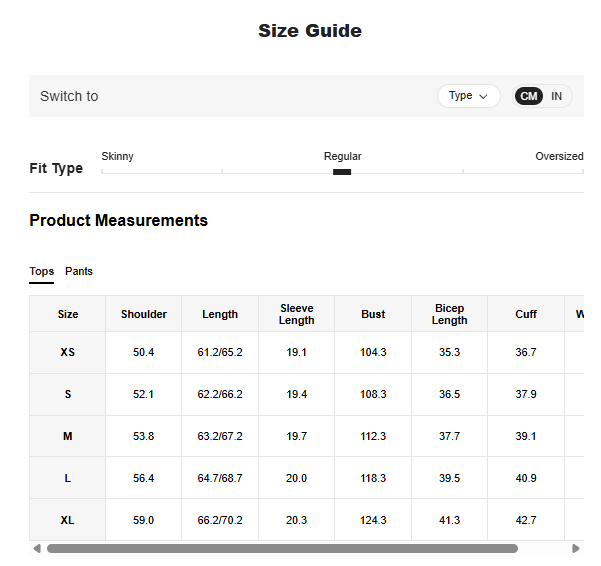Click the Shoulder column header

(144, 314)
